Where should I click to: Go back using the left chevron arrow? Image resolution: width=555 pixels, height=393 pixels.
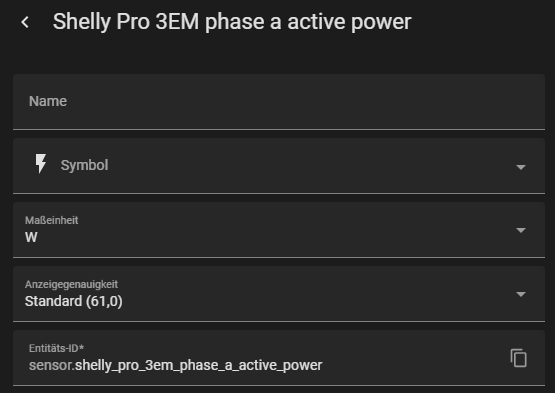tap(25, 22)
